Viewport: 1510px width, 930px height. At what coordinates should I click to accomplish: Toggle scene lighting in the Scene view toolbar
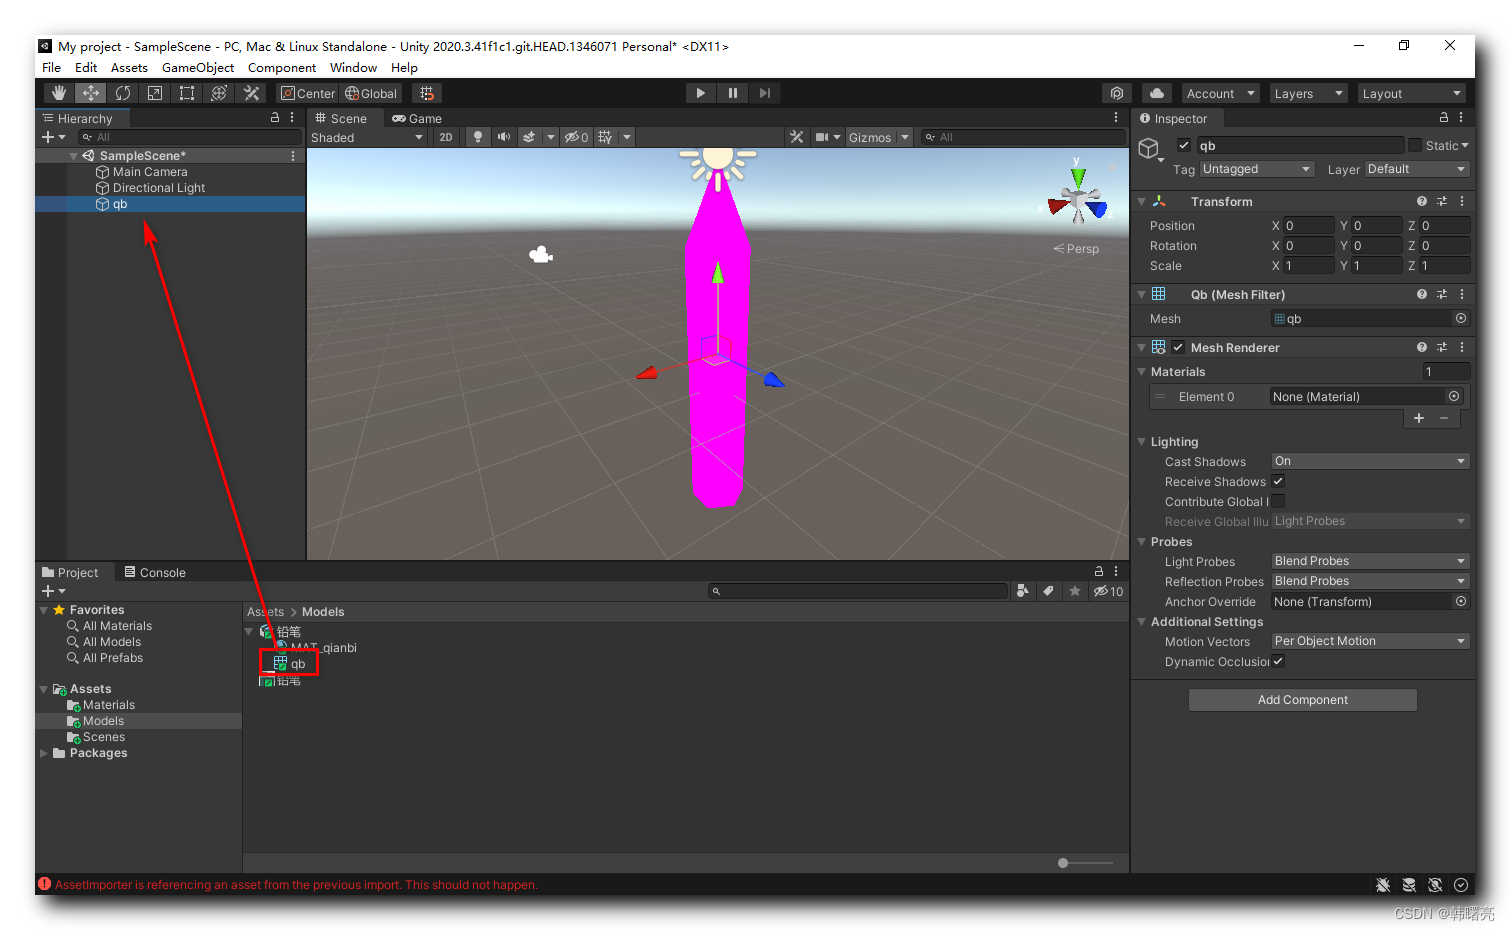478,137
